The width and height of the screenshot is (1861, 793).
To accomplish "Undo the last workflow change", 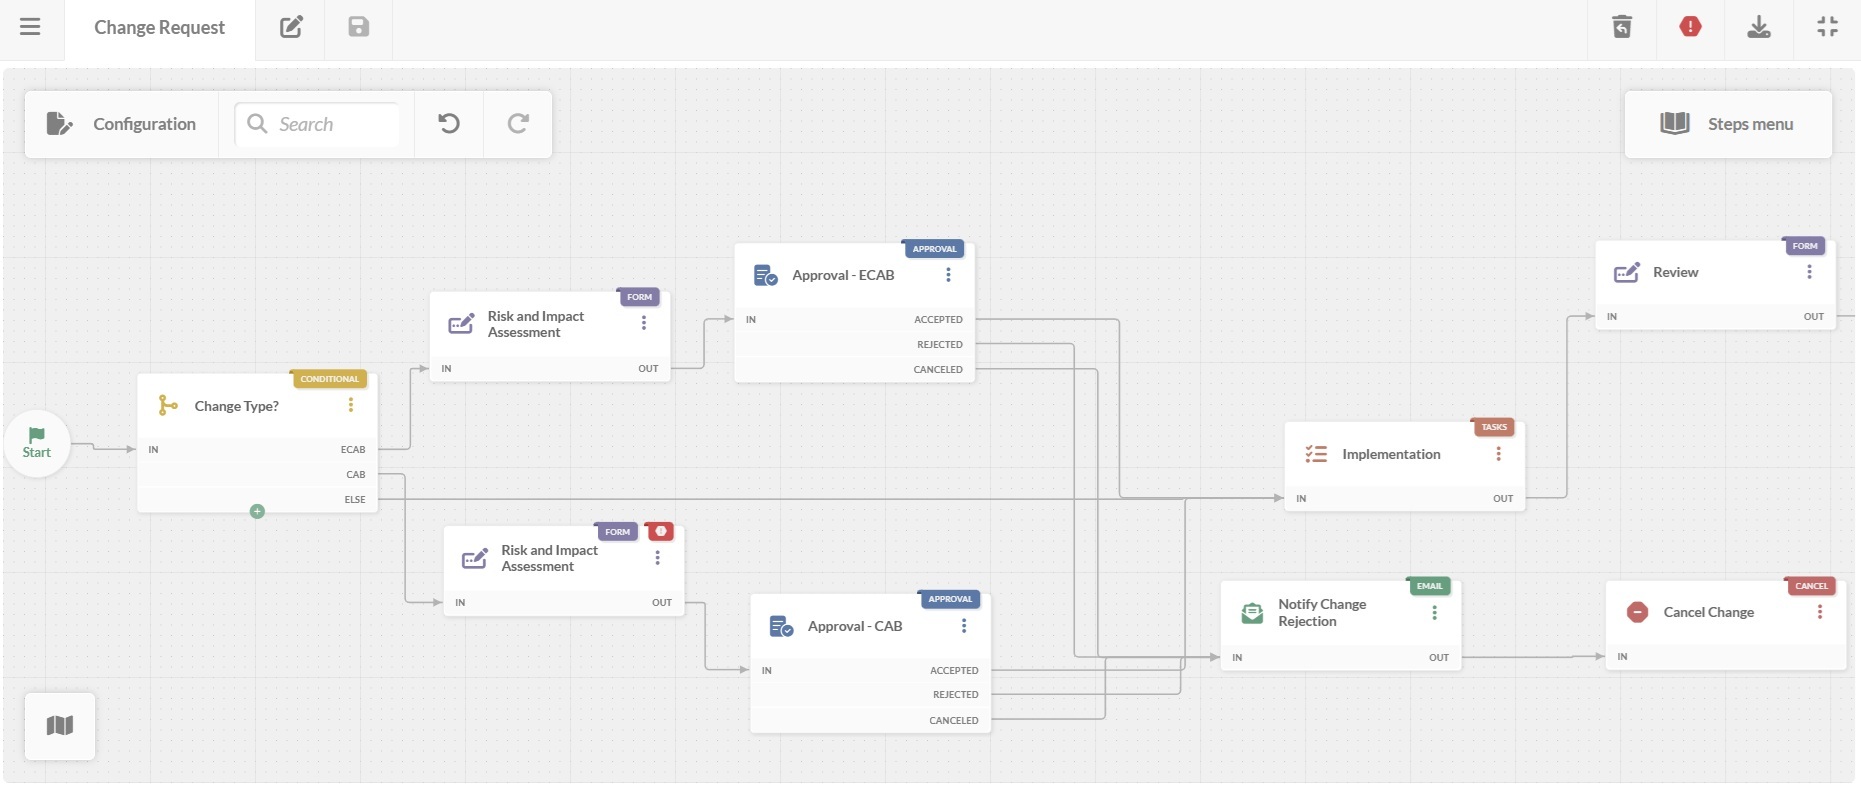I will (449, 124).
